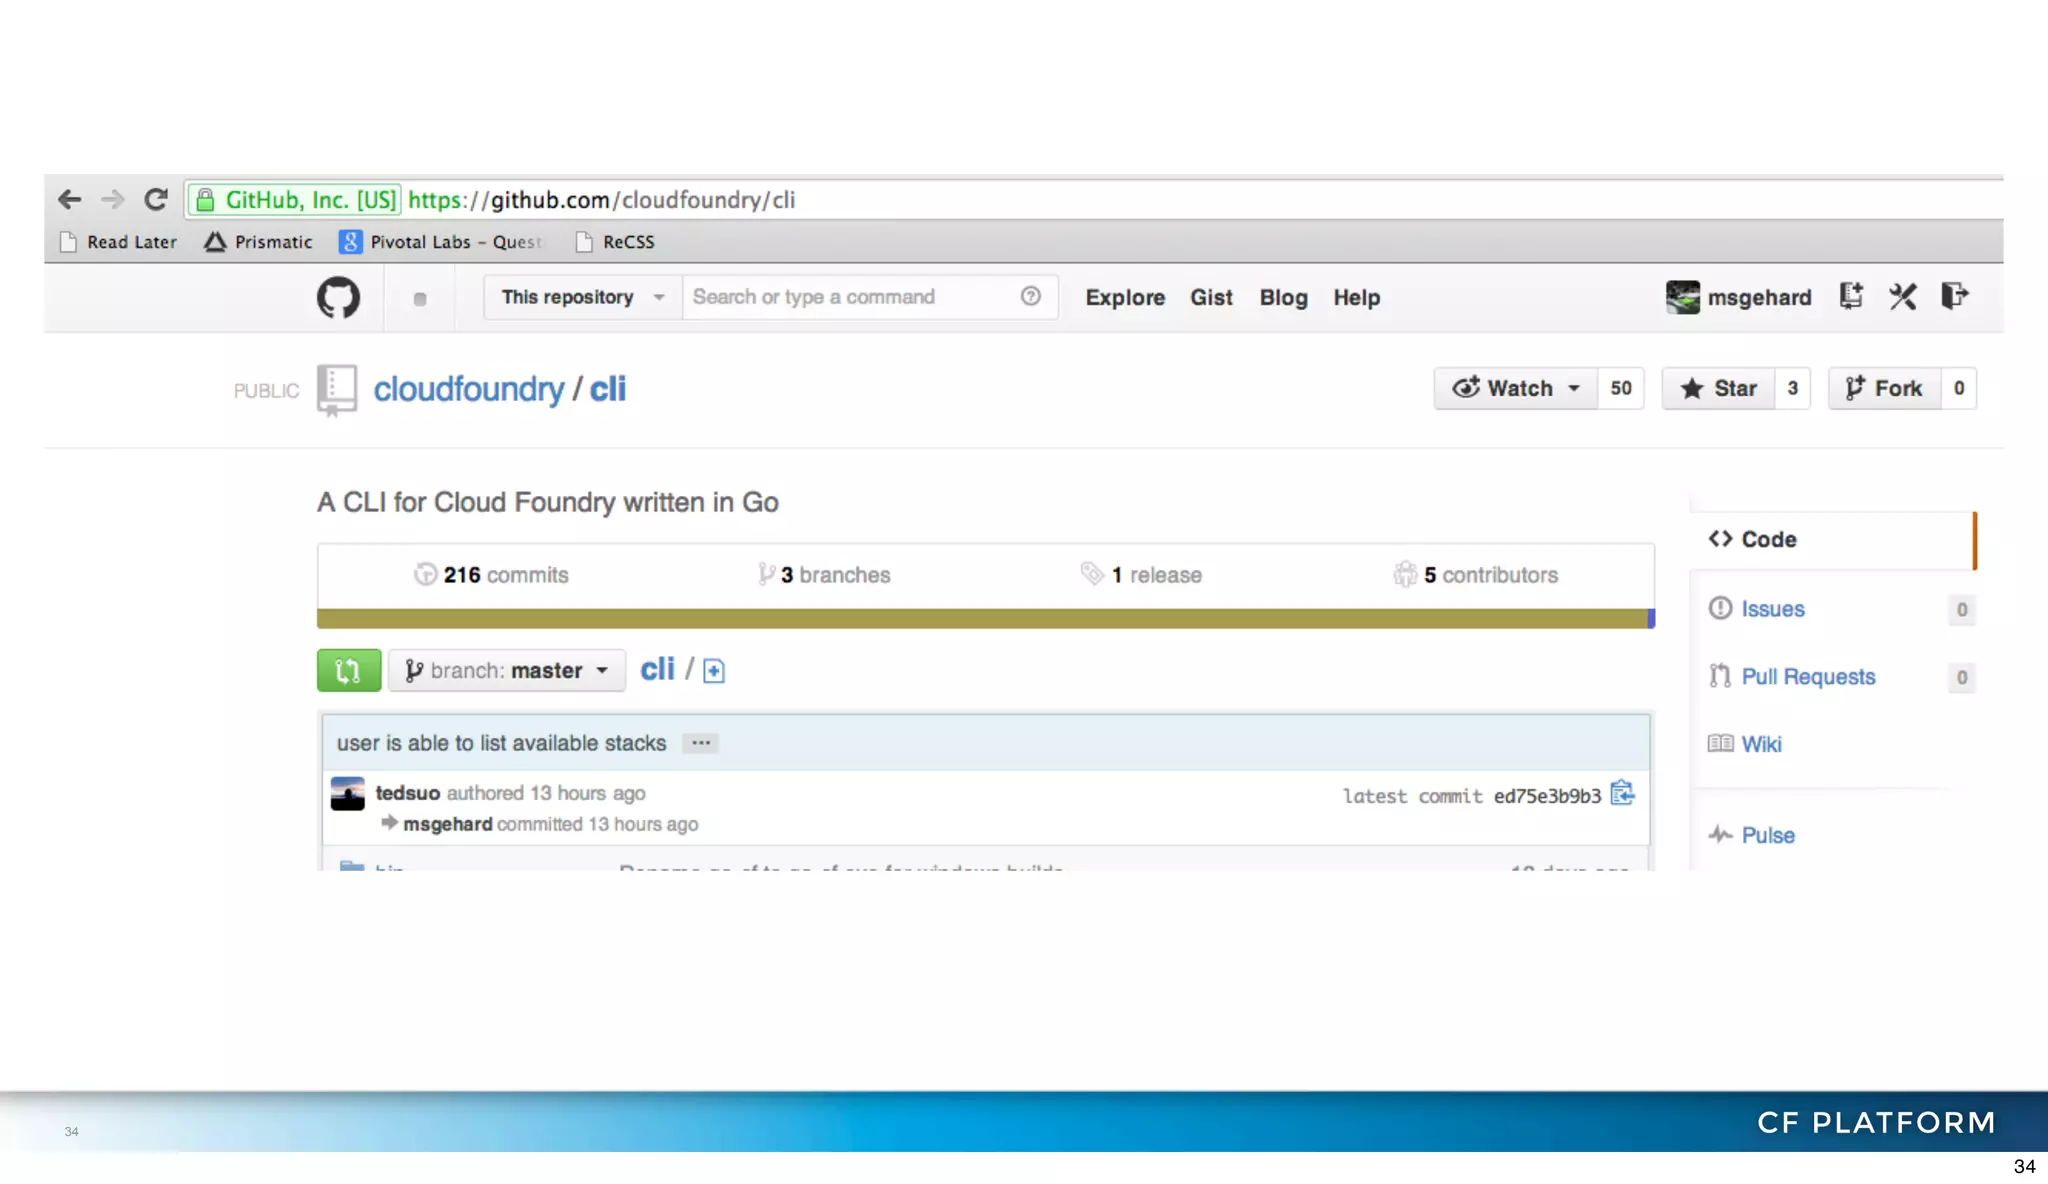
Task: Expand the commit message ellipsis
Action: (700, 743)
